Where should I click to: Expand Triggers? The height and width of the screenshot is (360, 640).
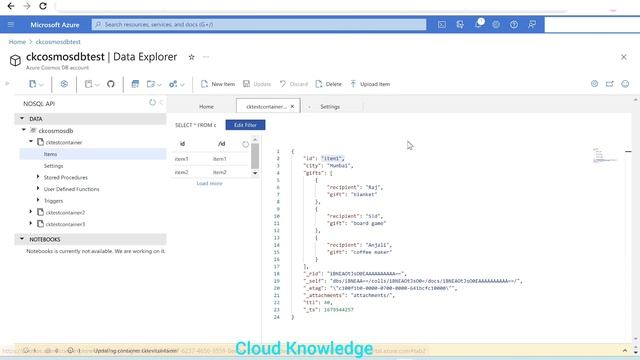coord(38,200)
